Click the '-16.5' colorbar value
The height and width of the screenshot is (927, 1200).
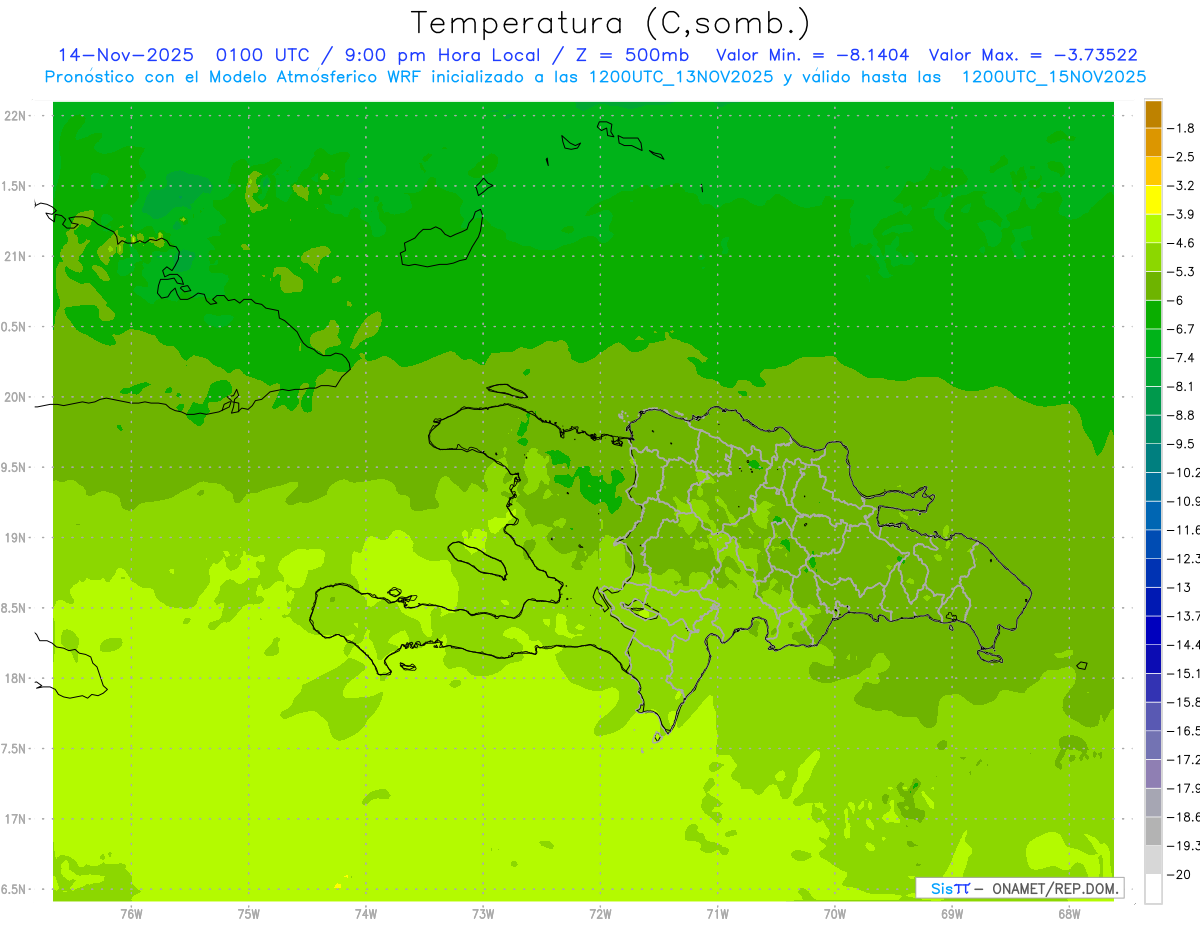1183,731
